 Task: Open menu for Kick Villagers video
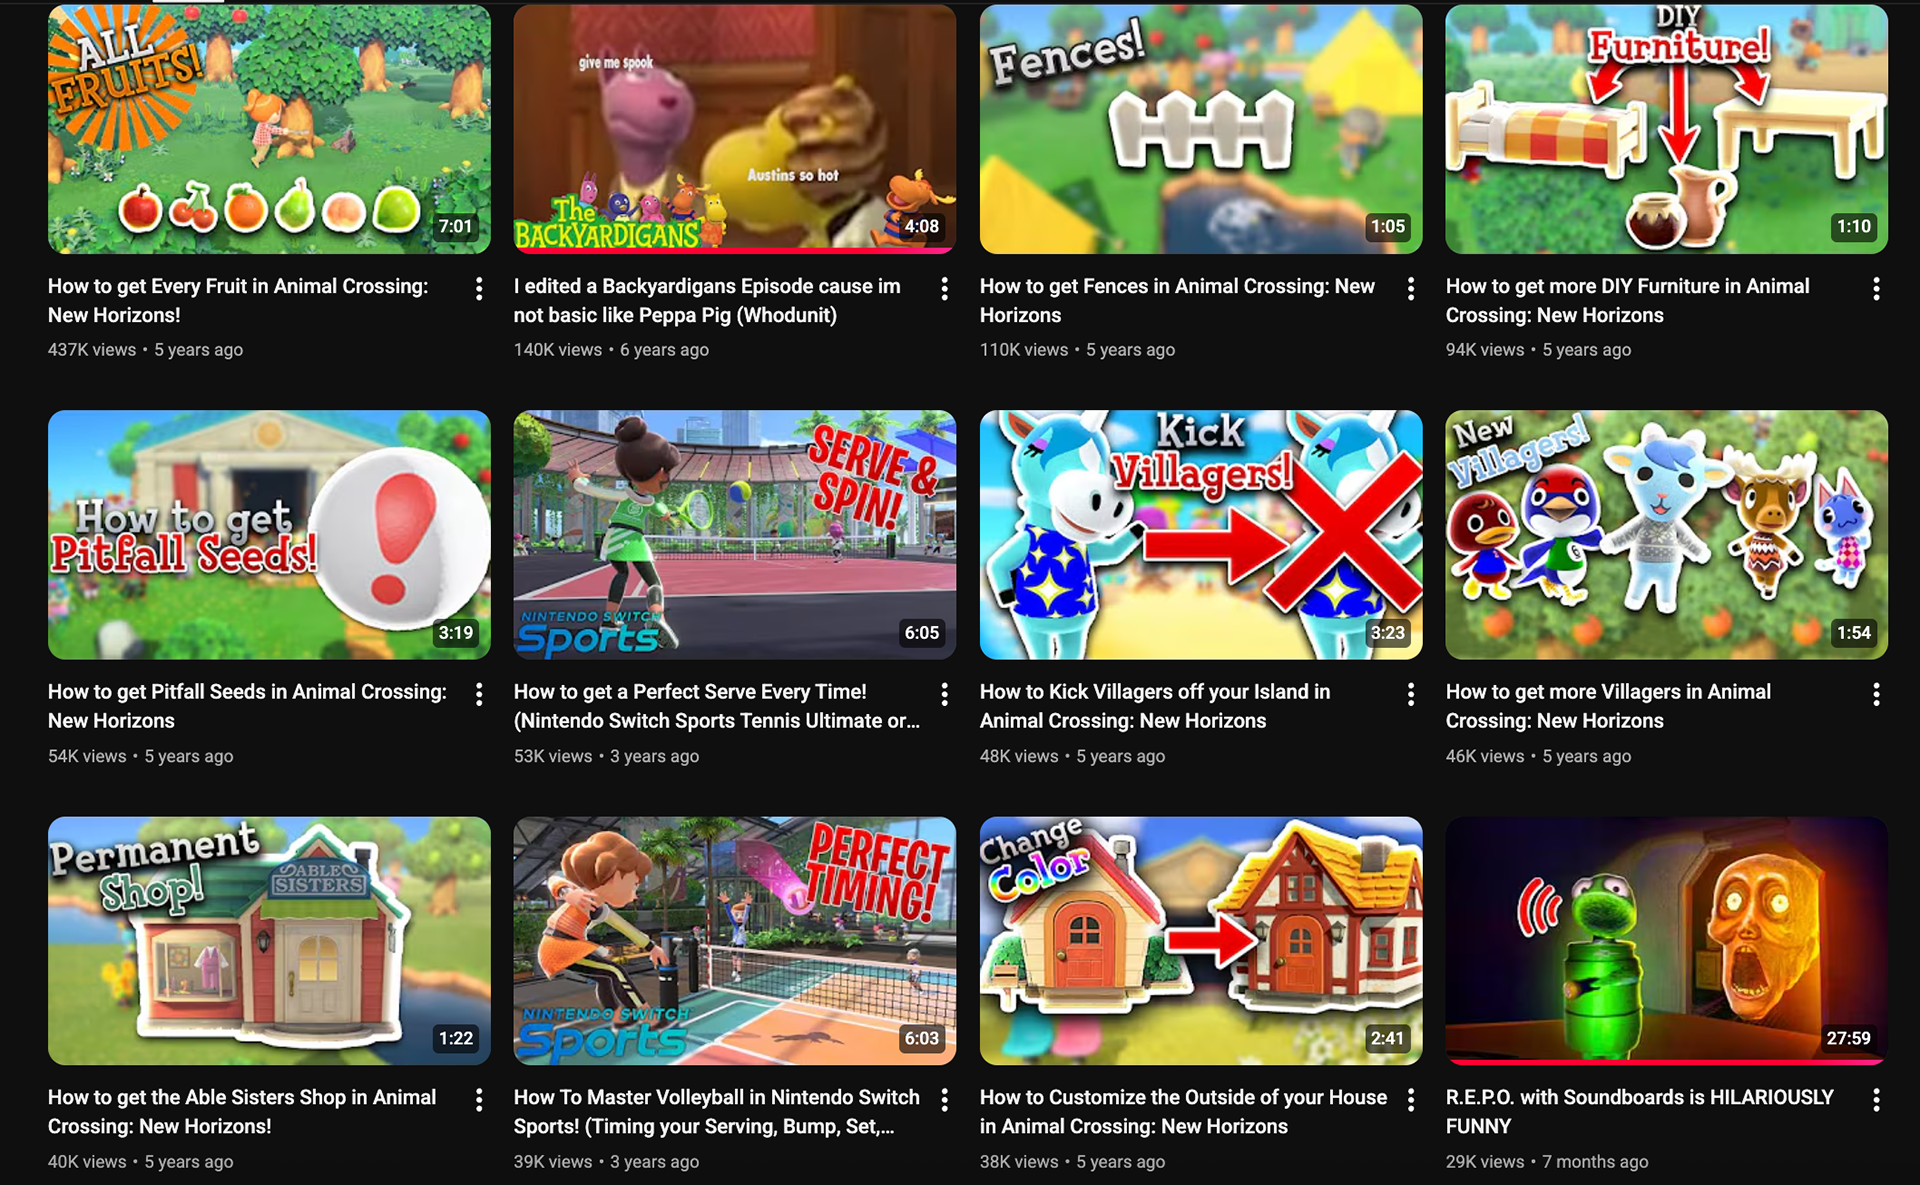point(1410,694)
